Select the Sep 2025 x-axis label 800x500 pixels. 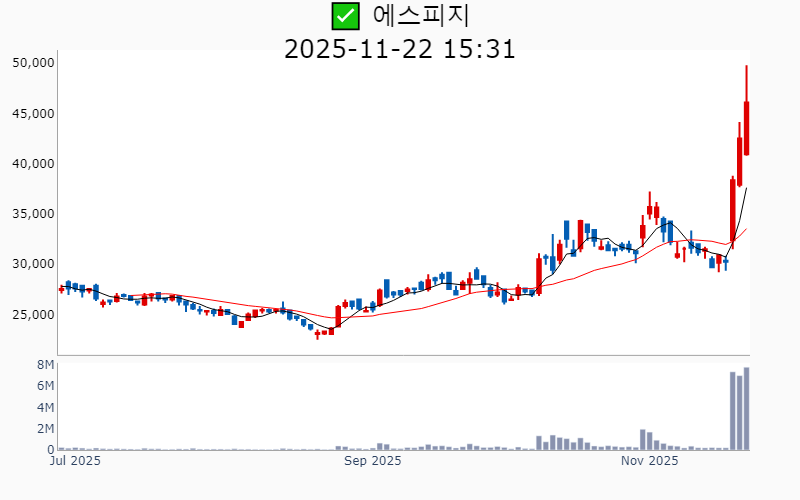tap(372, 461)
